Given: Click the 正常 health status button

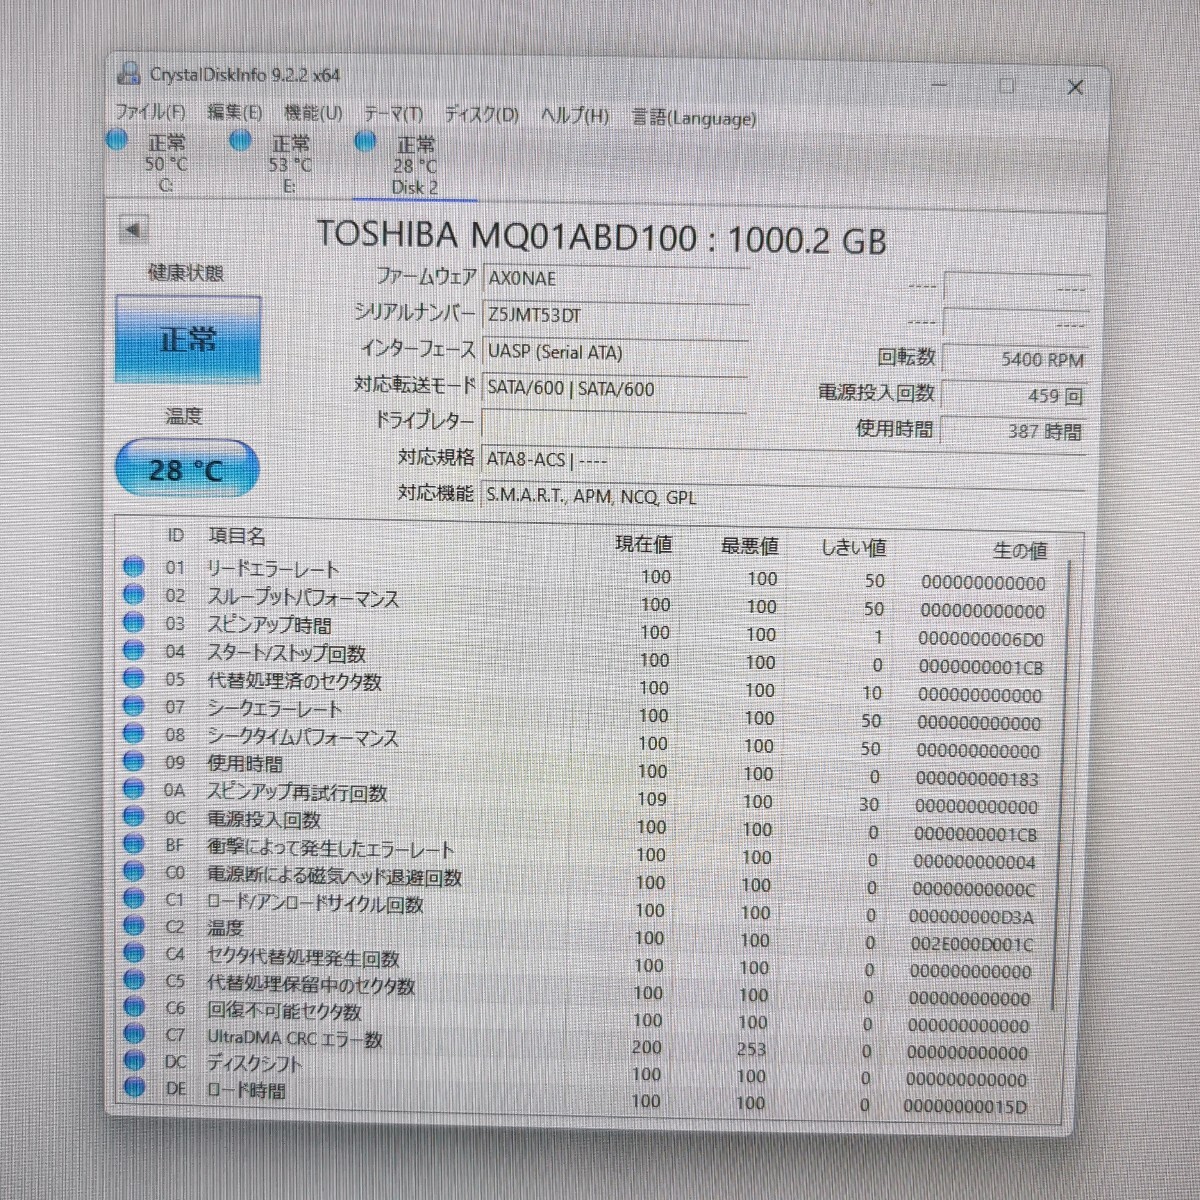Looking at the screenshot, I should pos(188,339).
